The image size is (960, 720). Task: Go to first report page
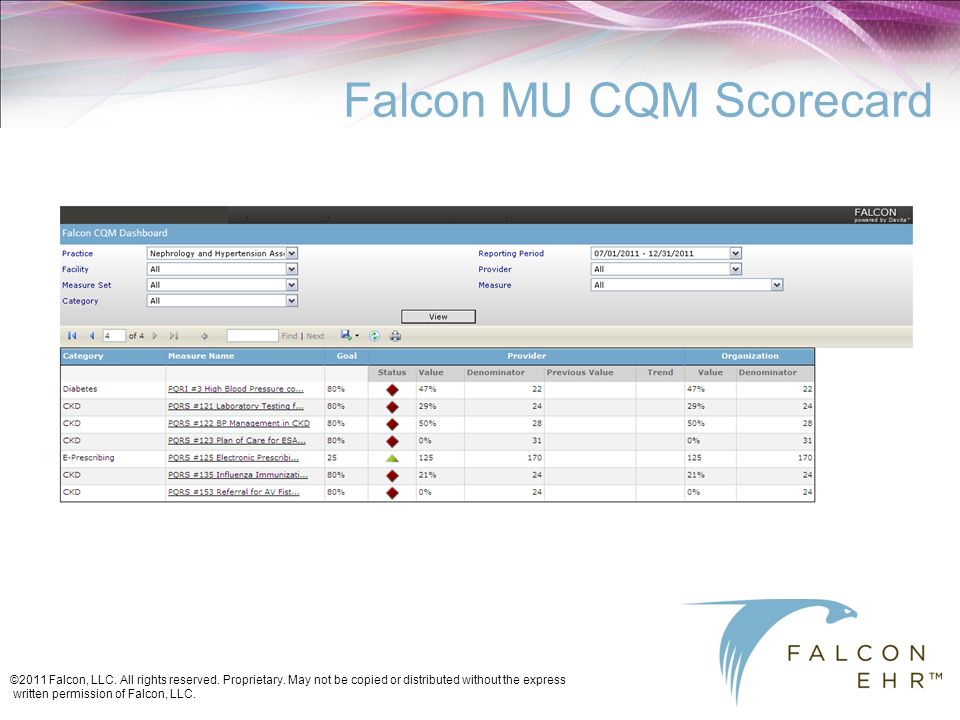point(72,336)
